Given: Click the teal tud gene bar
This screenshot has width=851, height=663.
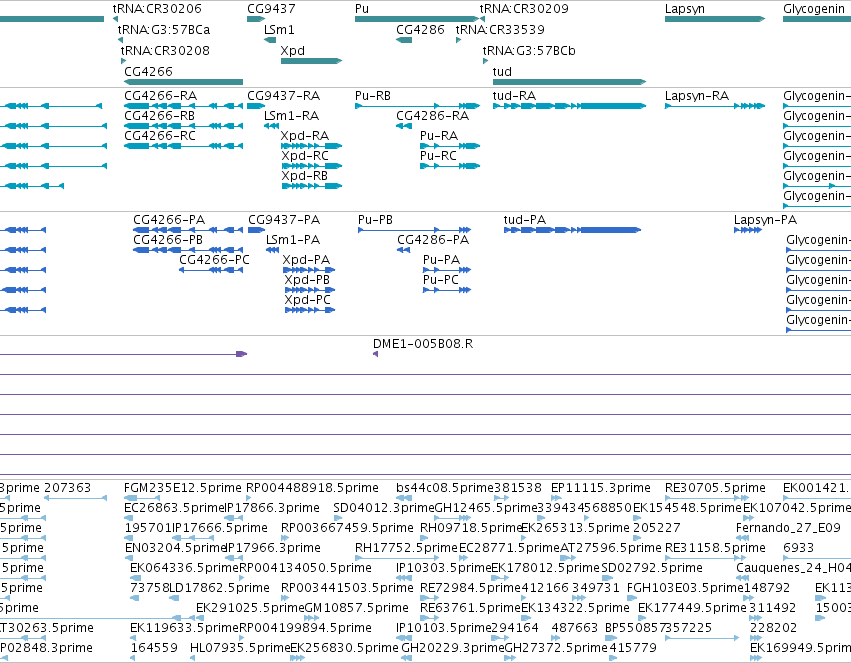Looking at the screenshot, I should [569, 82].
